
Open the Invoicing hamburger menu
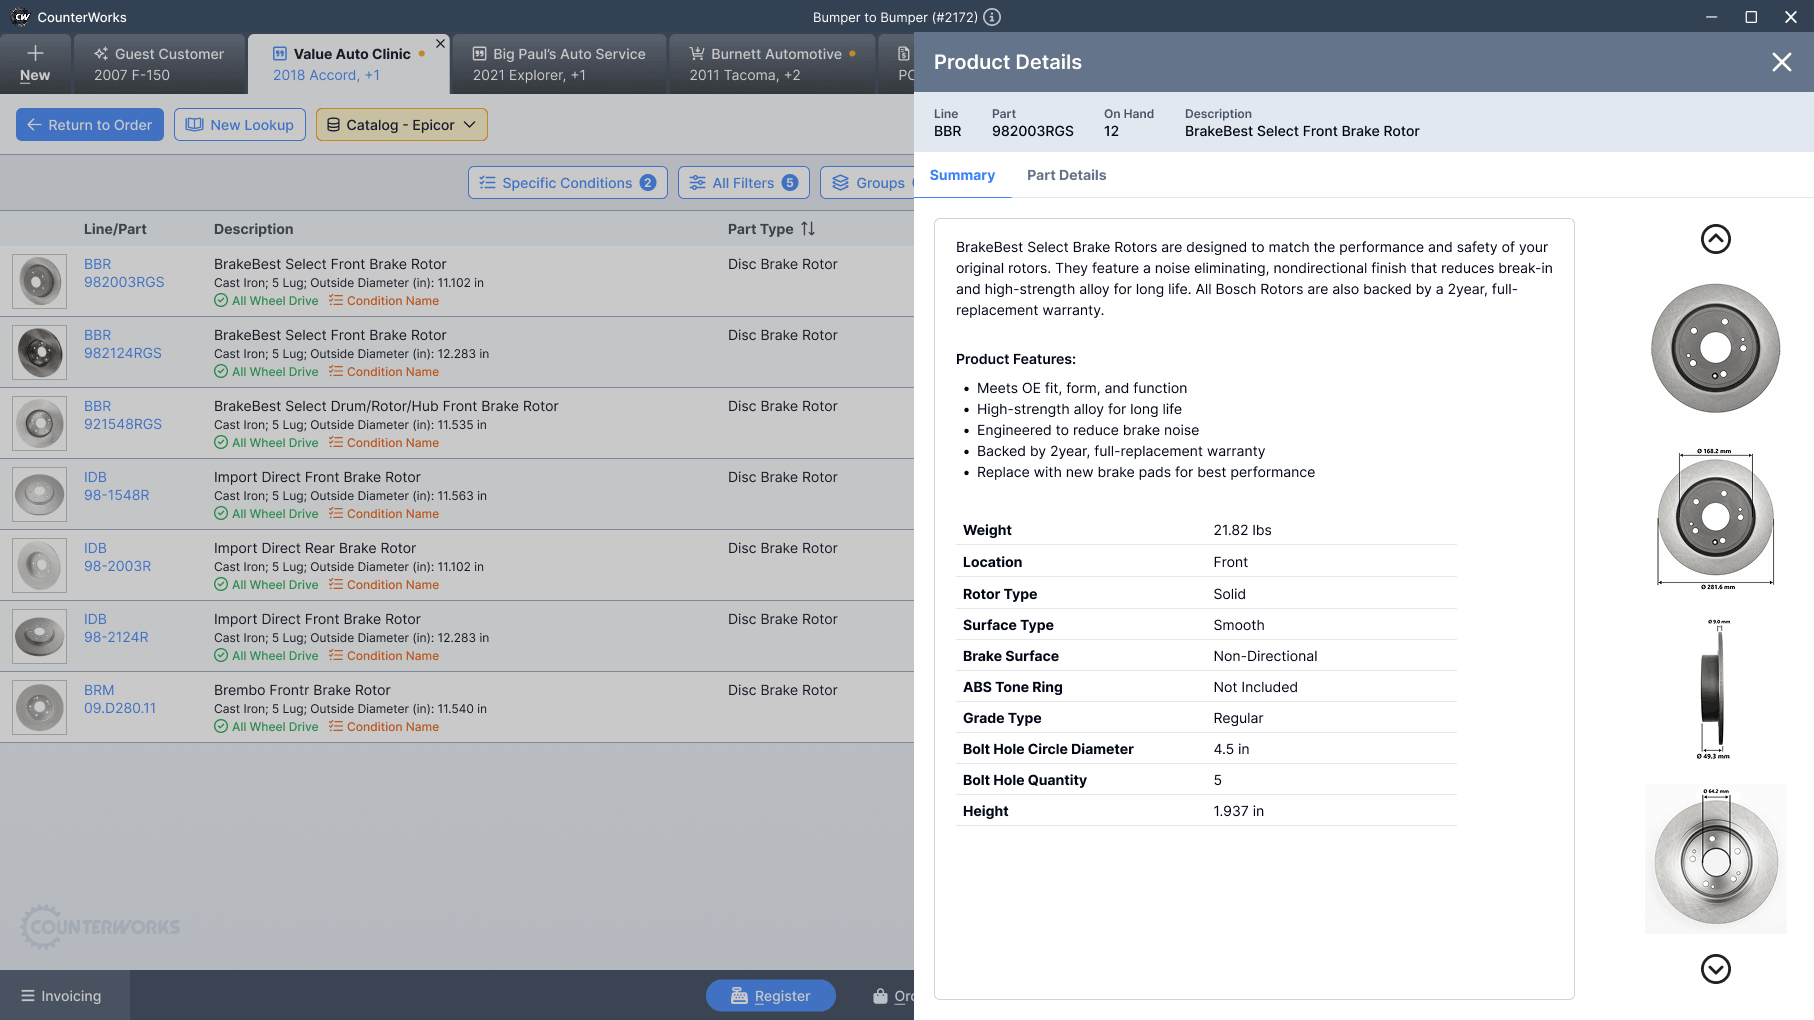(62, 996)
